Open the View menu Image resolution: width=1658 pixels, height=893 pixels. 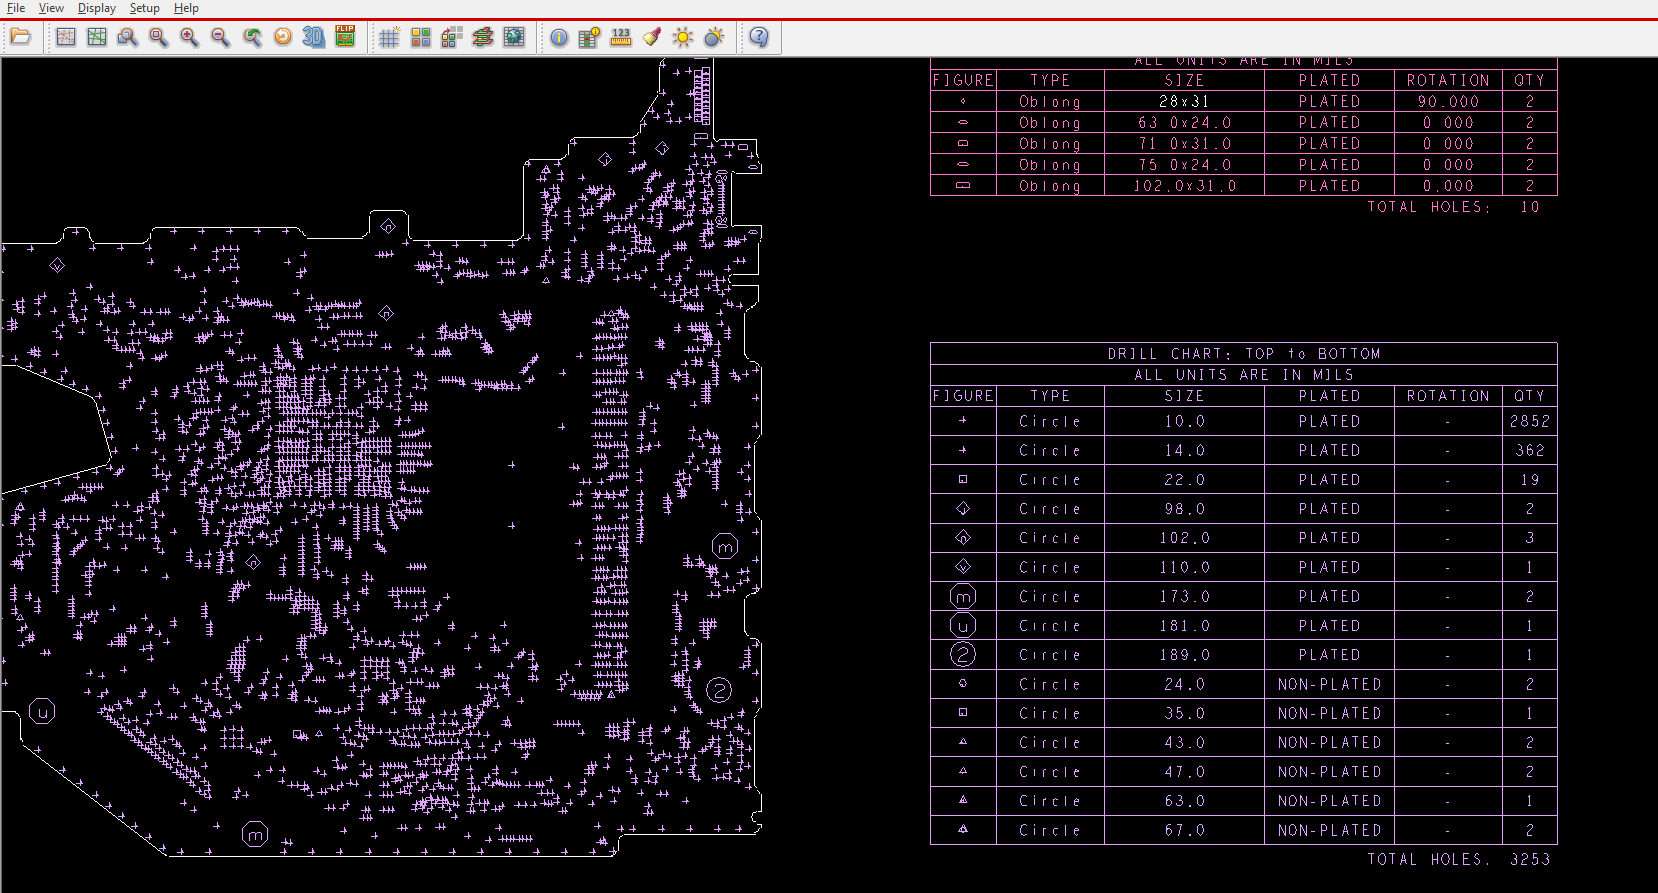click(x=51, y=8)
